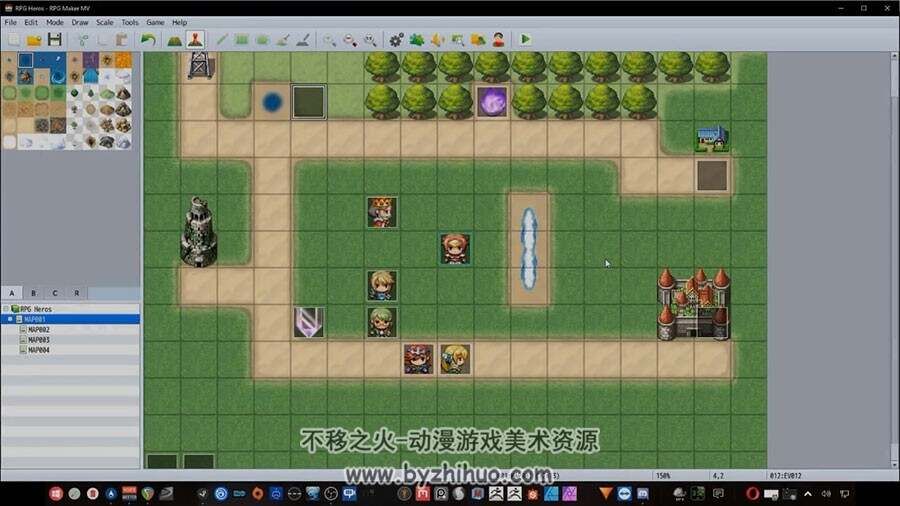Switch to tileset tab C
This screenshot has height=506, width=900.
[55, 293]
